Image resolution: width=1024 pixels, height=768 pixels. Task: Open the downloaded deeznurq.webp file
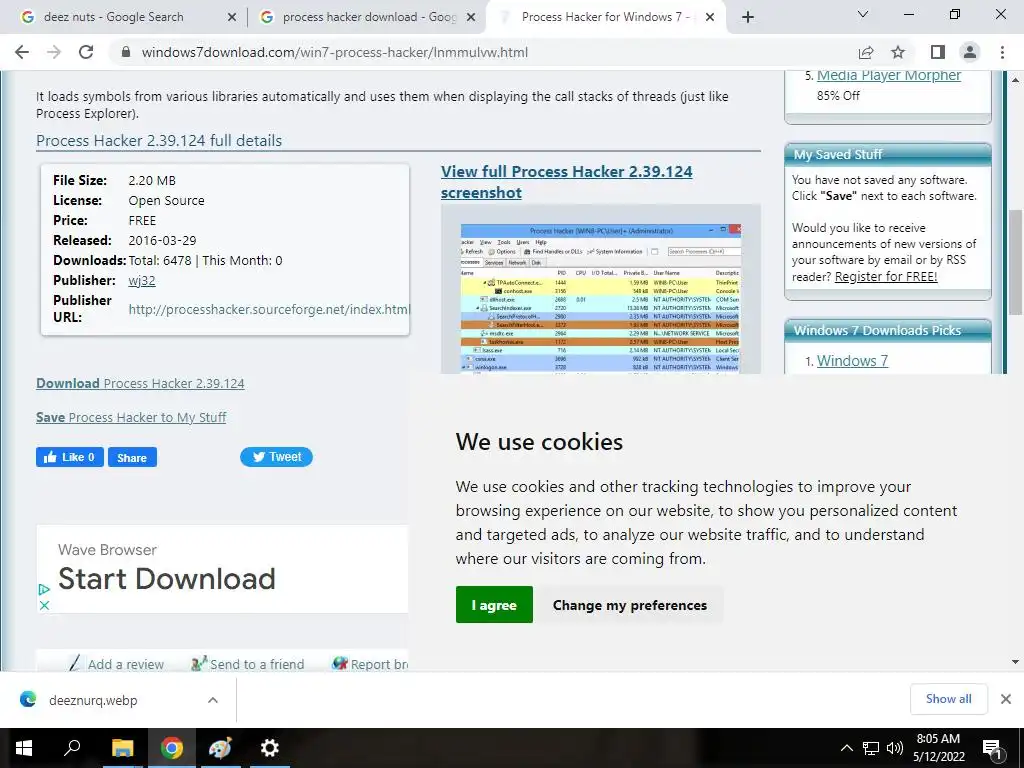[x=93, y=700]
